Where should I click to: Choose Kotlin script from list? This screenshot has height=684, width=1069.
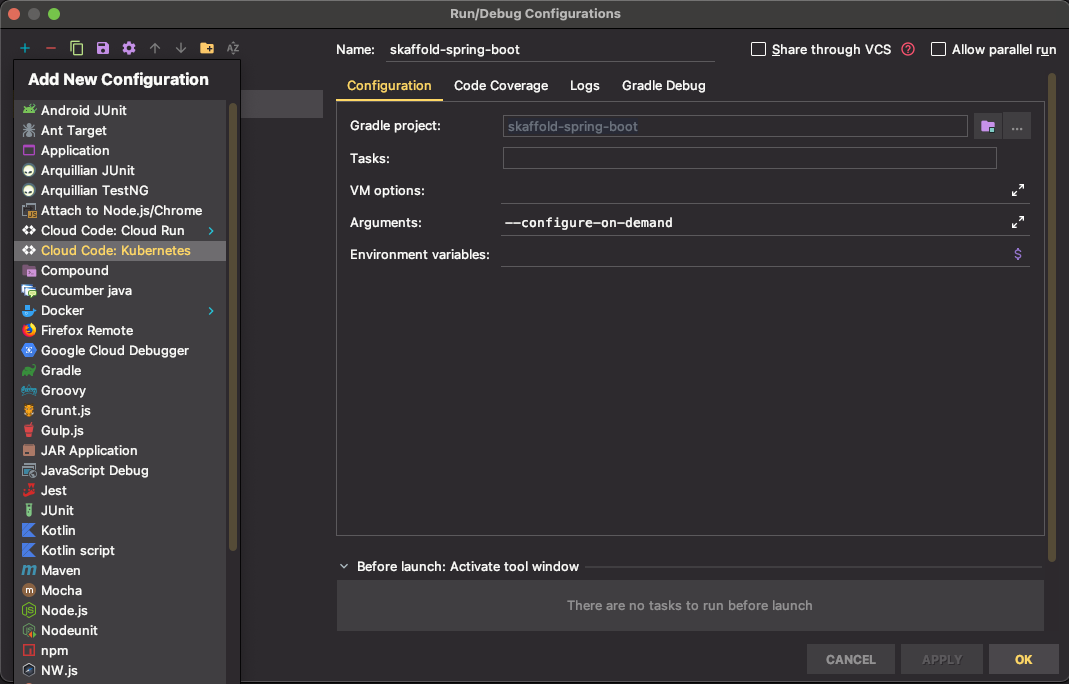pyautogui.click(x=120, y=550)
